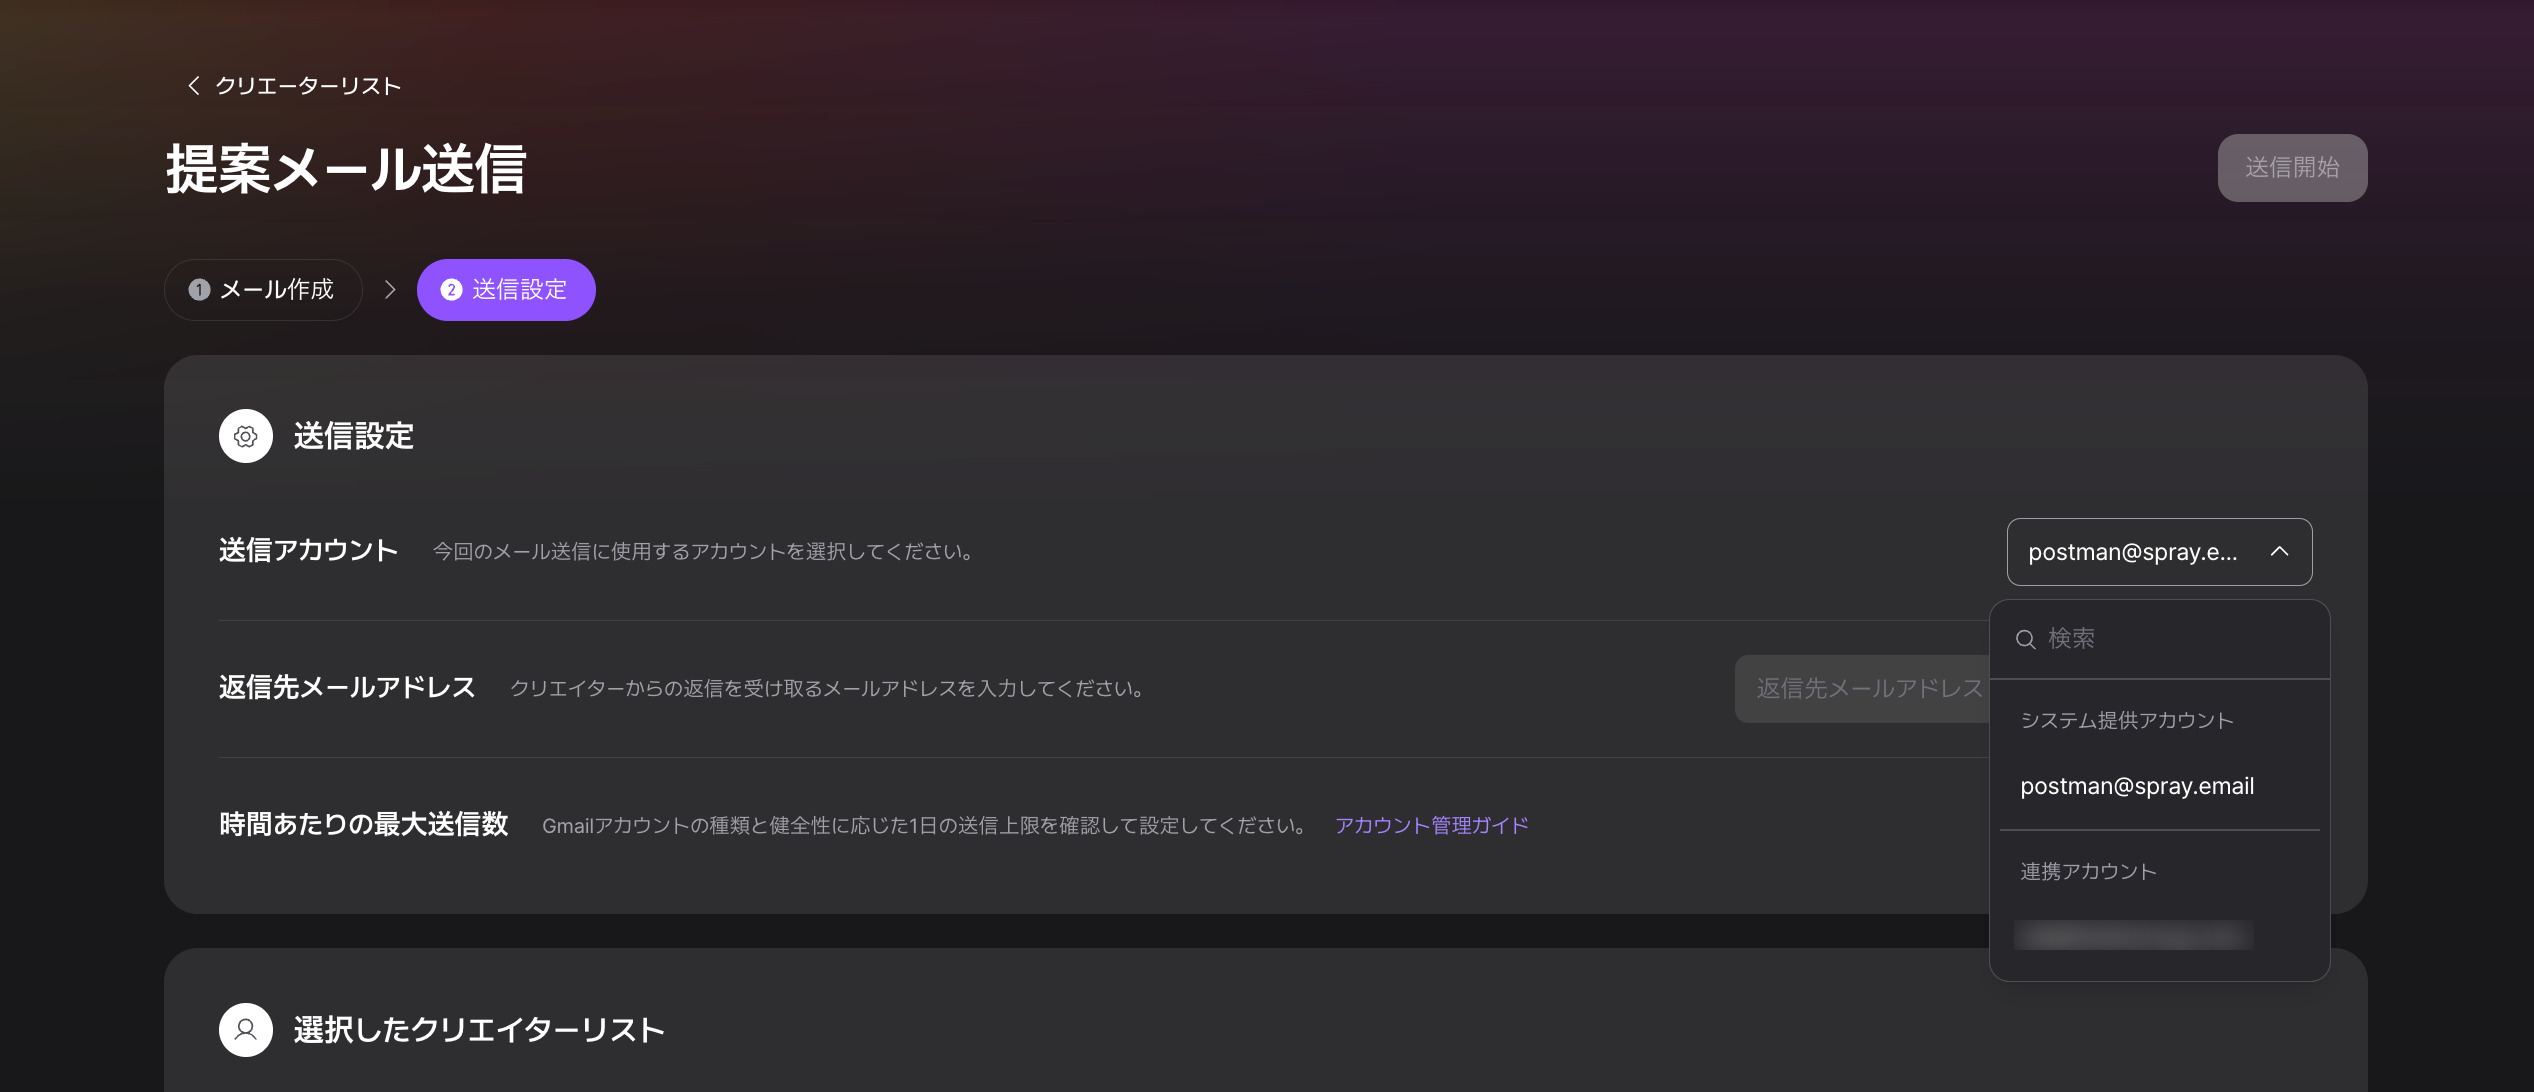Select postman@spray.email from the list
This screenshot has width=2534, height=1092.
coord(2137,786)
